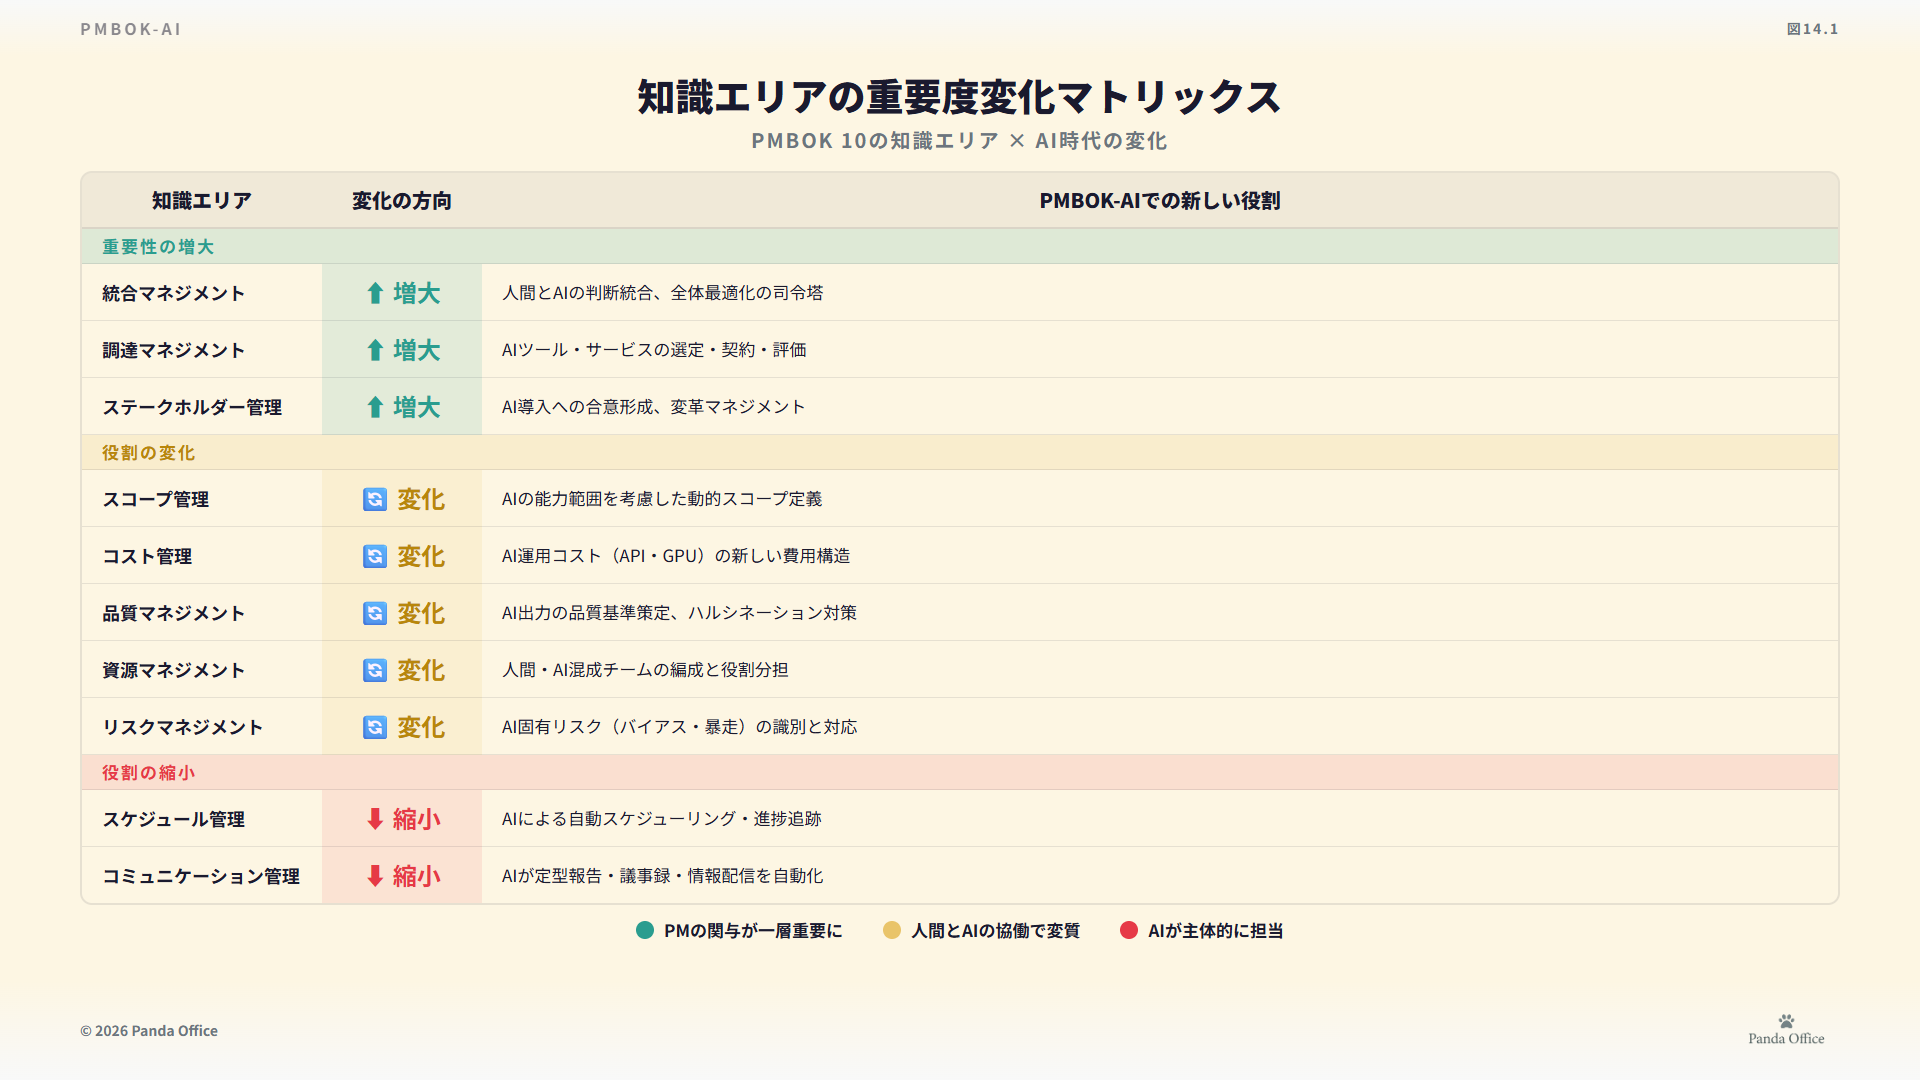1920x1080 pixels.
Task: Click the green up arrow beside 統合マネジメント
Action: coord(375,293)
